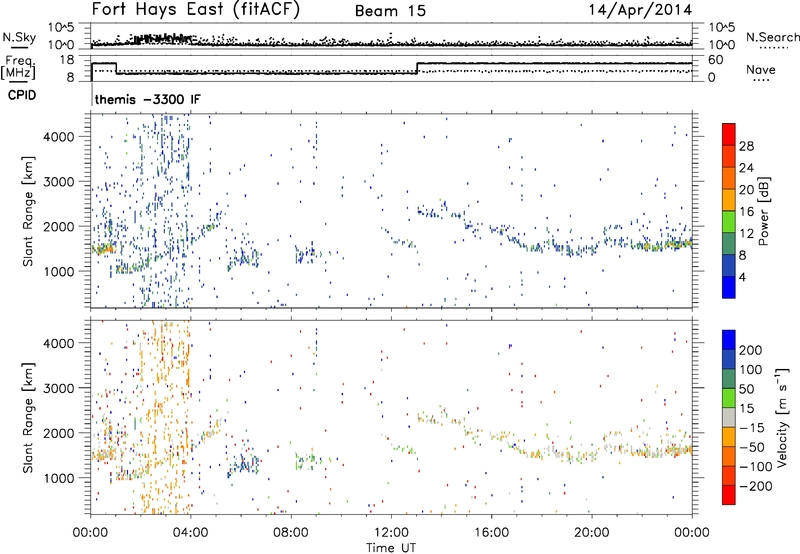This screenshot has height=554, width=800.
Task: Click the blue bottom segment of the power colorbar
Action: coord(729,287)
